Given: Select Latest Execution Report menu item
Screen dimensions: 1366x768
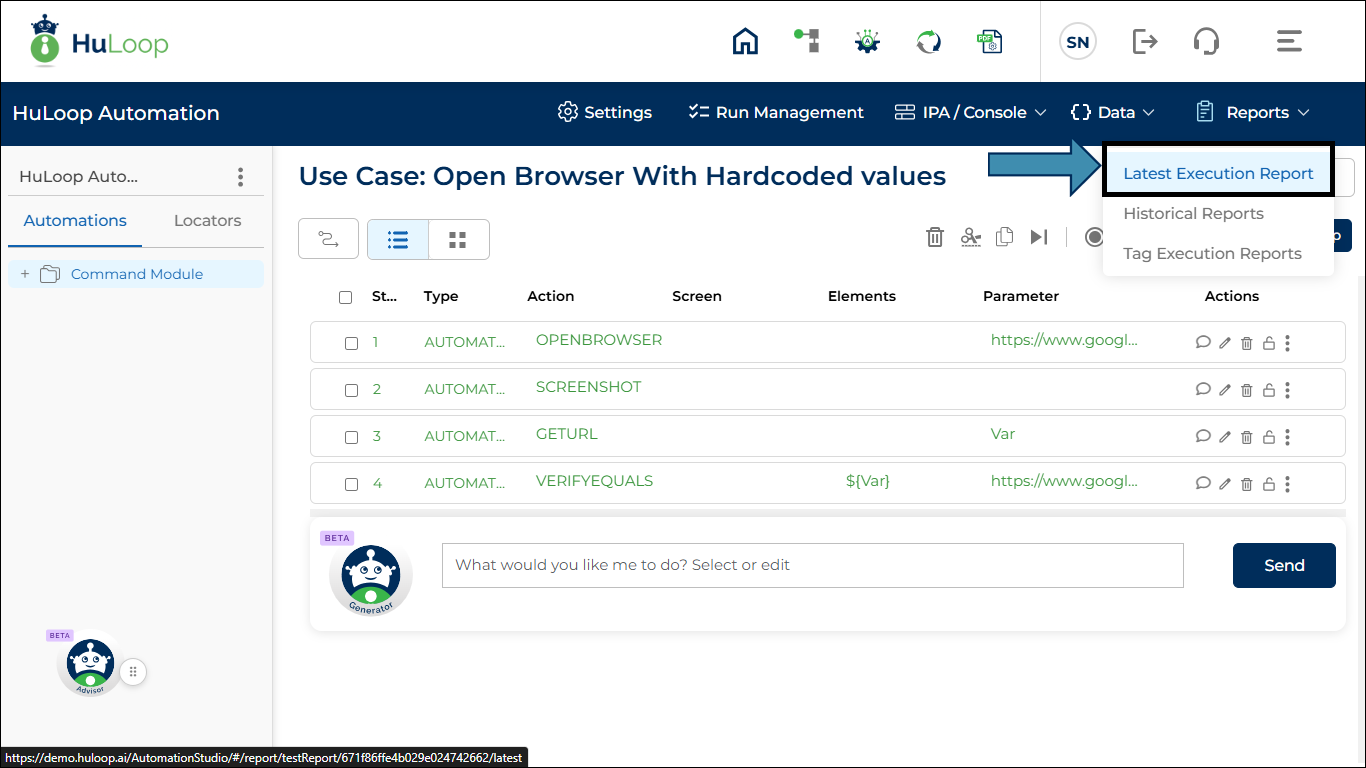Looking at the screenshot, I should pyautogui.click(x=1217, y=174).
